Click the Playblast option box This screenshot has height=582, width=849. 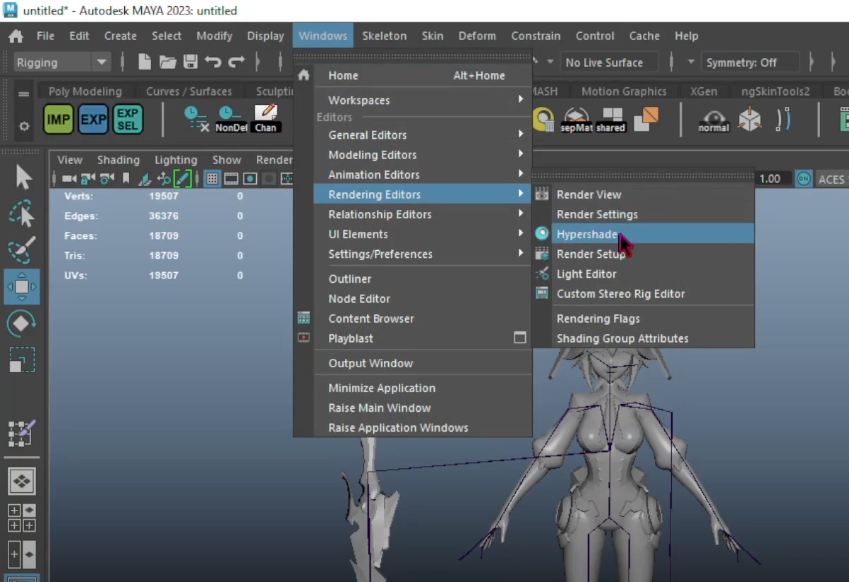pyautogui.click(x=520, y=338)
